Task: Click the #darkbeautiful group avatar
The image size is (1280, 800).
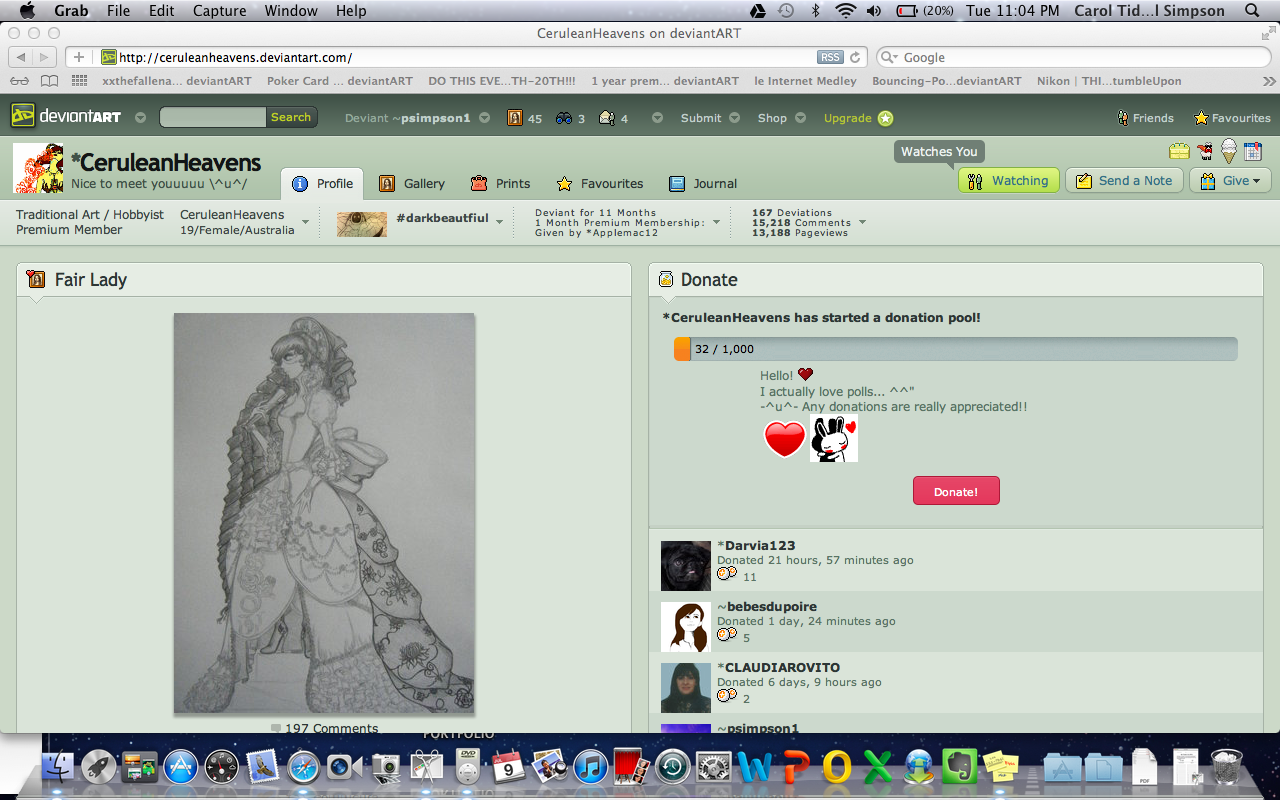Action: click(x=361, y=224)
